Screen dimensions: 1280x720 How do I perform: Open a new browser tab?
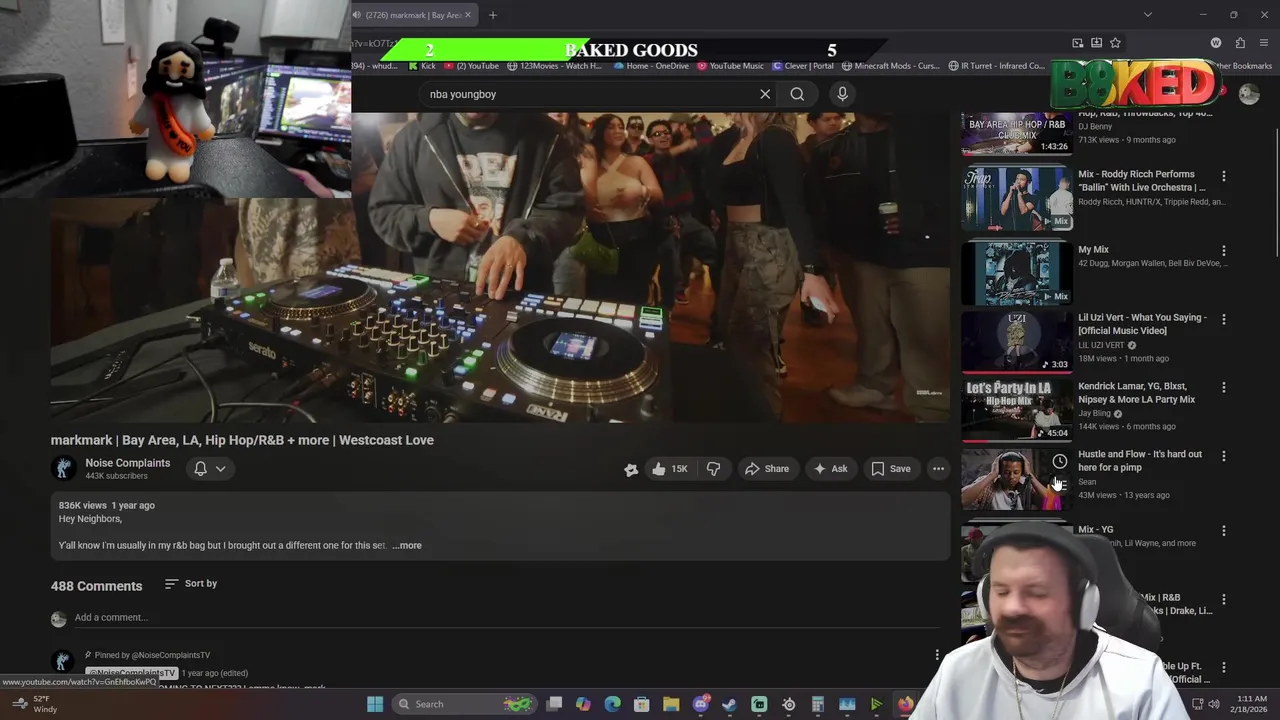click(492, 15)
